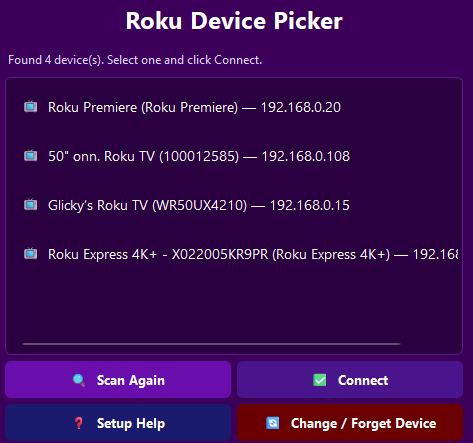This screenshot has width=473, height=443.
Task: Click the magnifying glass icon on Scan Again
Action: [x=79, y=380]
